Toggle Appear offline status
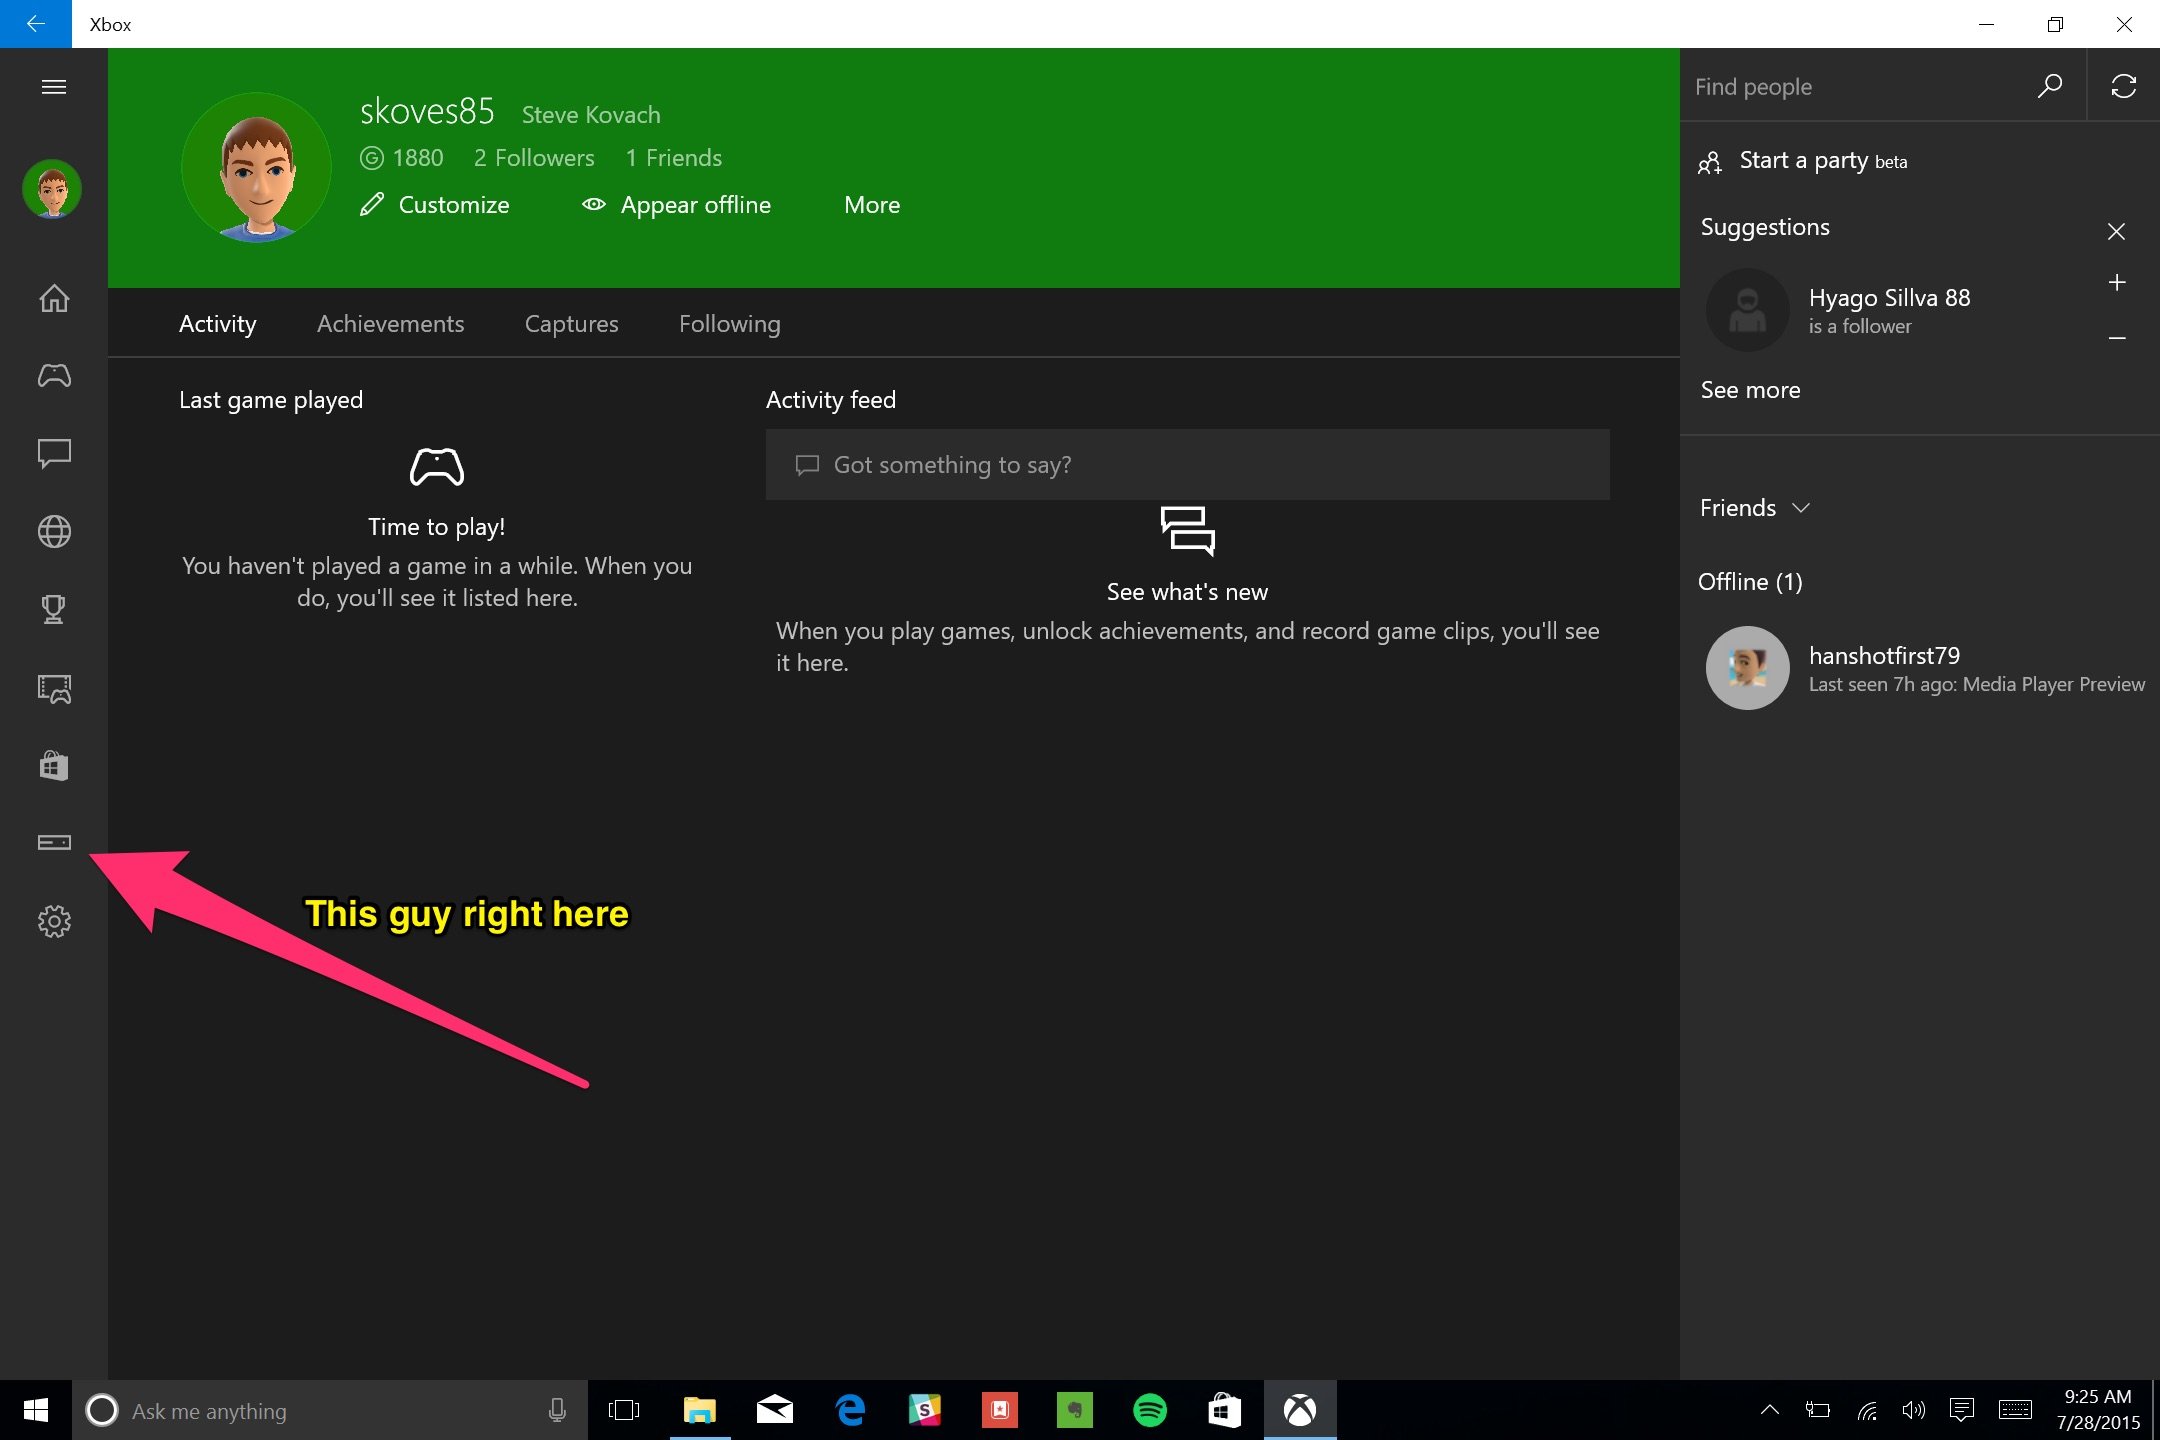Screen dimensions: 2160x1440 tap(677, 205)
